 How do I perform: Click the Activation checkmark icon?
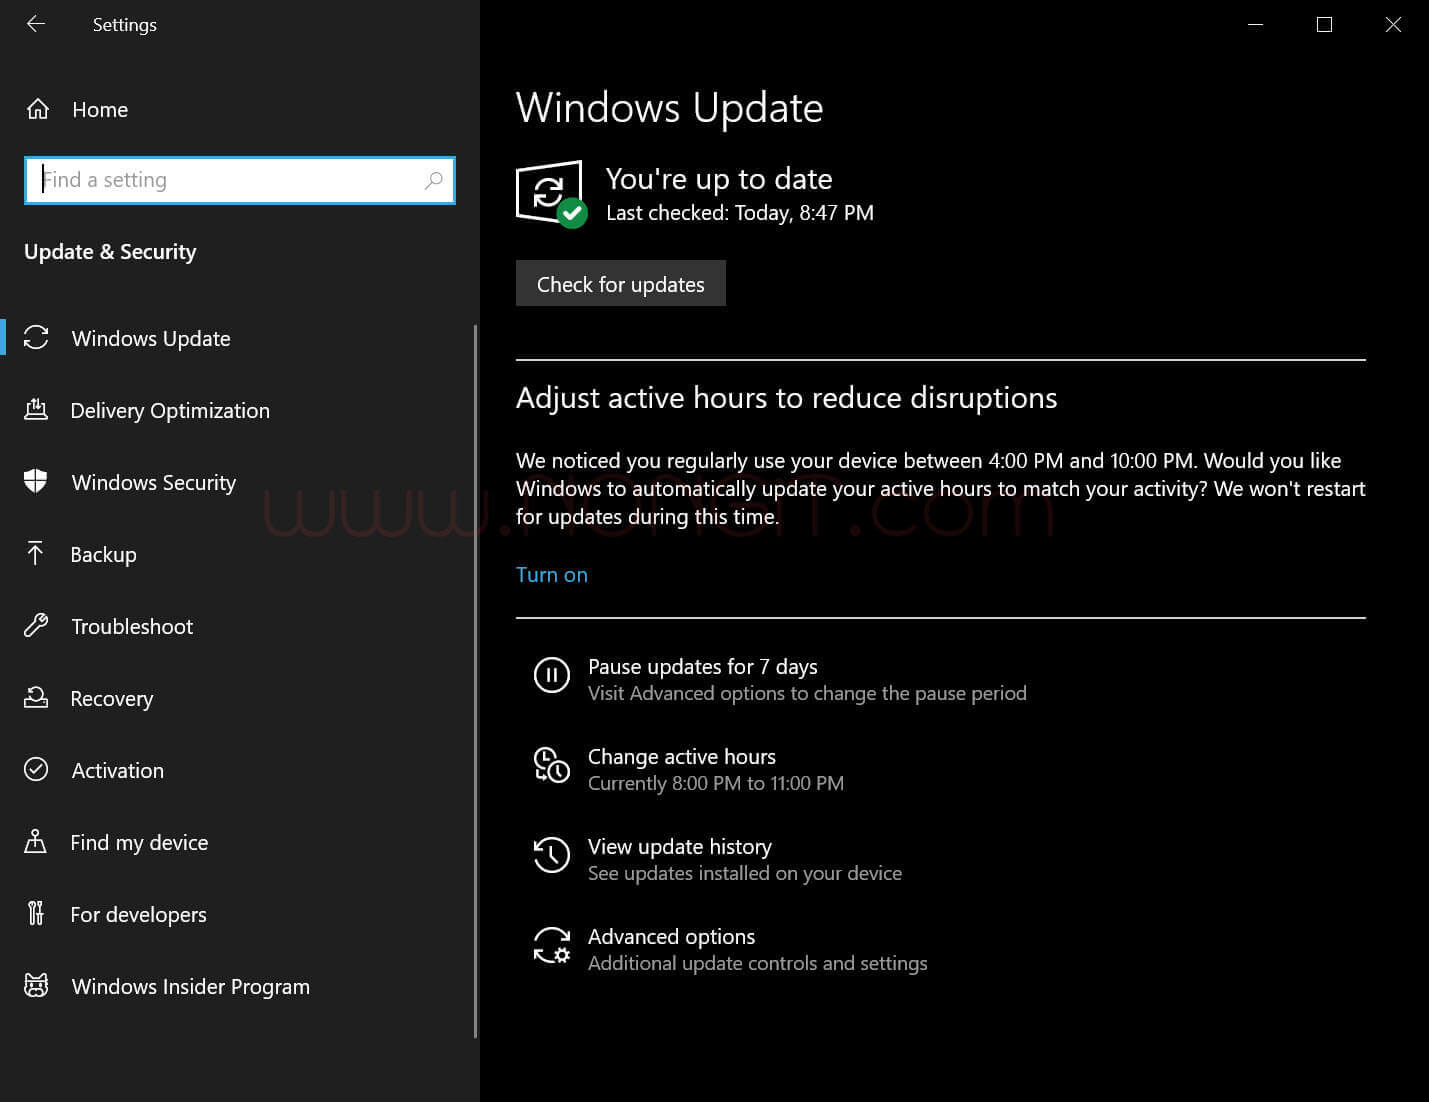[36, 770]
